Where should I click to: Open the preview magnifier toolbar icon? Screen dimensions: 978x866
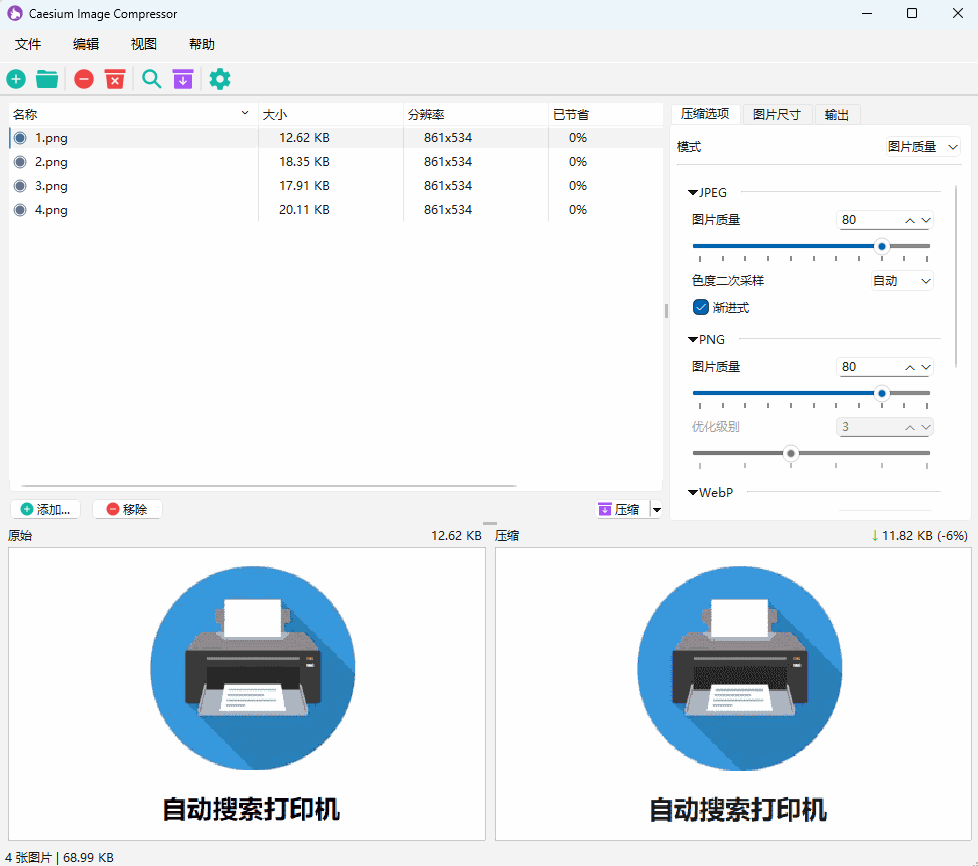click(x=151, y=78)
